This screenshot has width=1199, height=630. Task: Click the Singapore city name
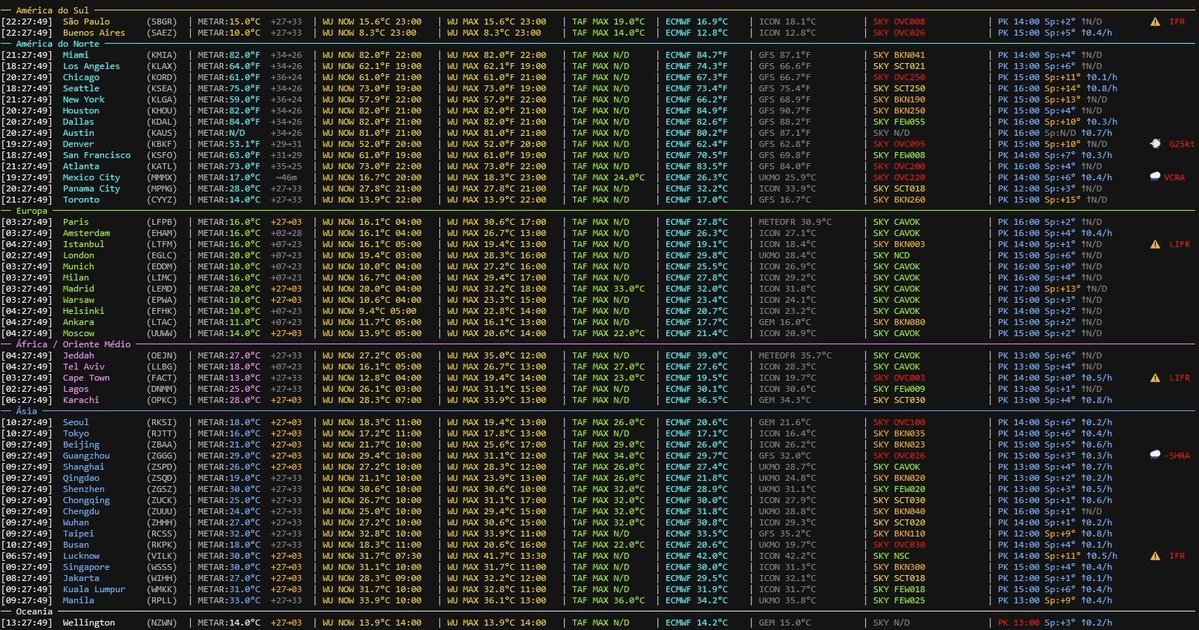click(x=86, y=567)
